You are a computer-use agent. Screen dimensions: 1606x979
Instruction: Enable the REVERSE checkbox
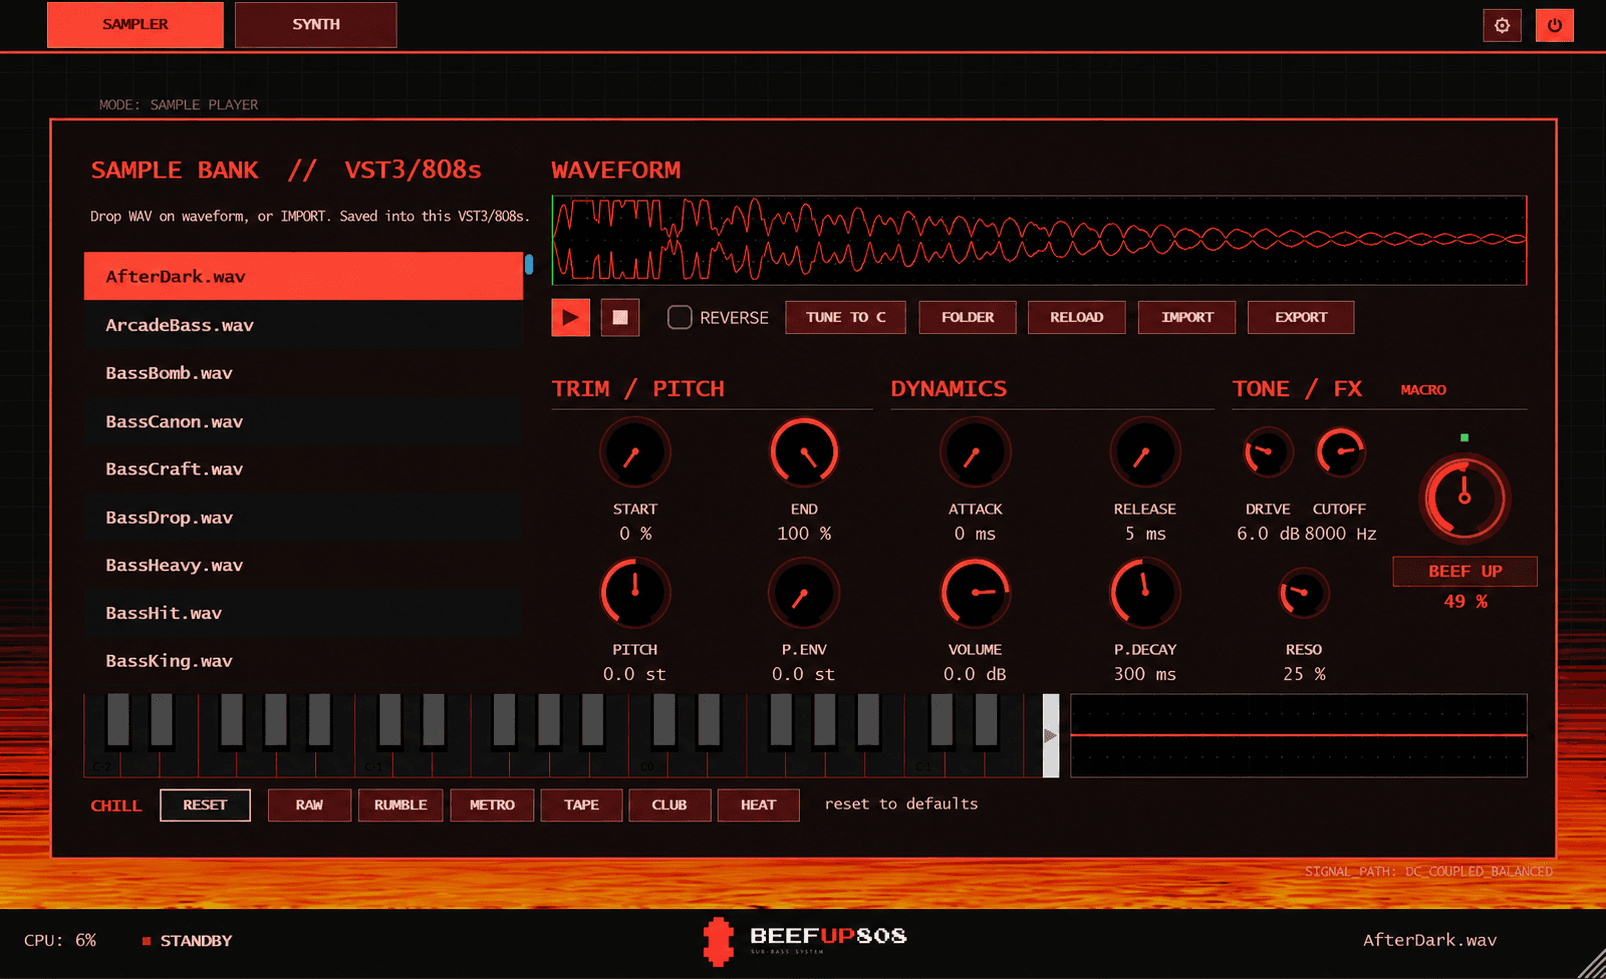[x=679, y=317]
